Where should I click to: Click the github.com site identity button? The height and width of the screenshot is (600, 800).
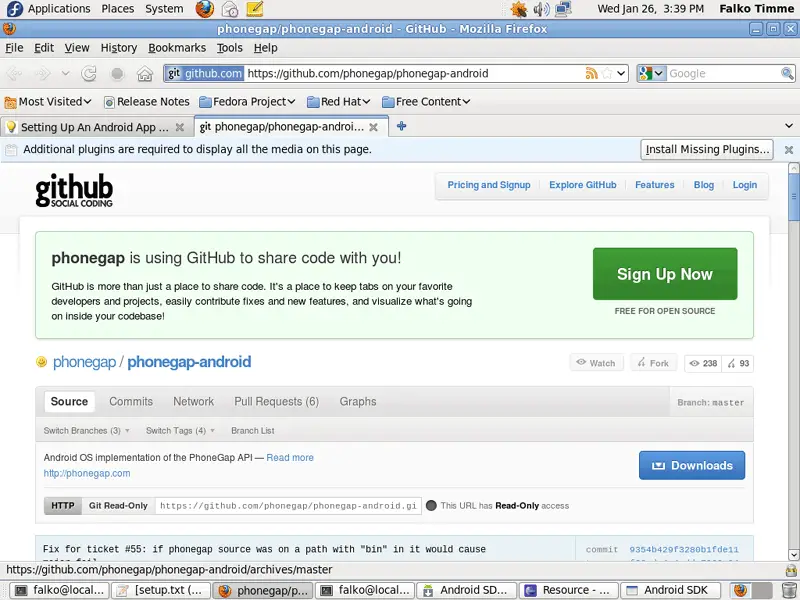(x=205, y=73)
